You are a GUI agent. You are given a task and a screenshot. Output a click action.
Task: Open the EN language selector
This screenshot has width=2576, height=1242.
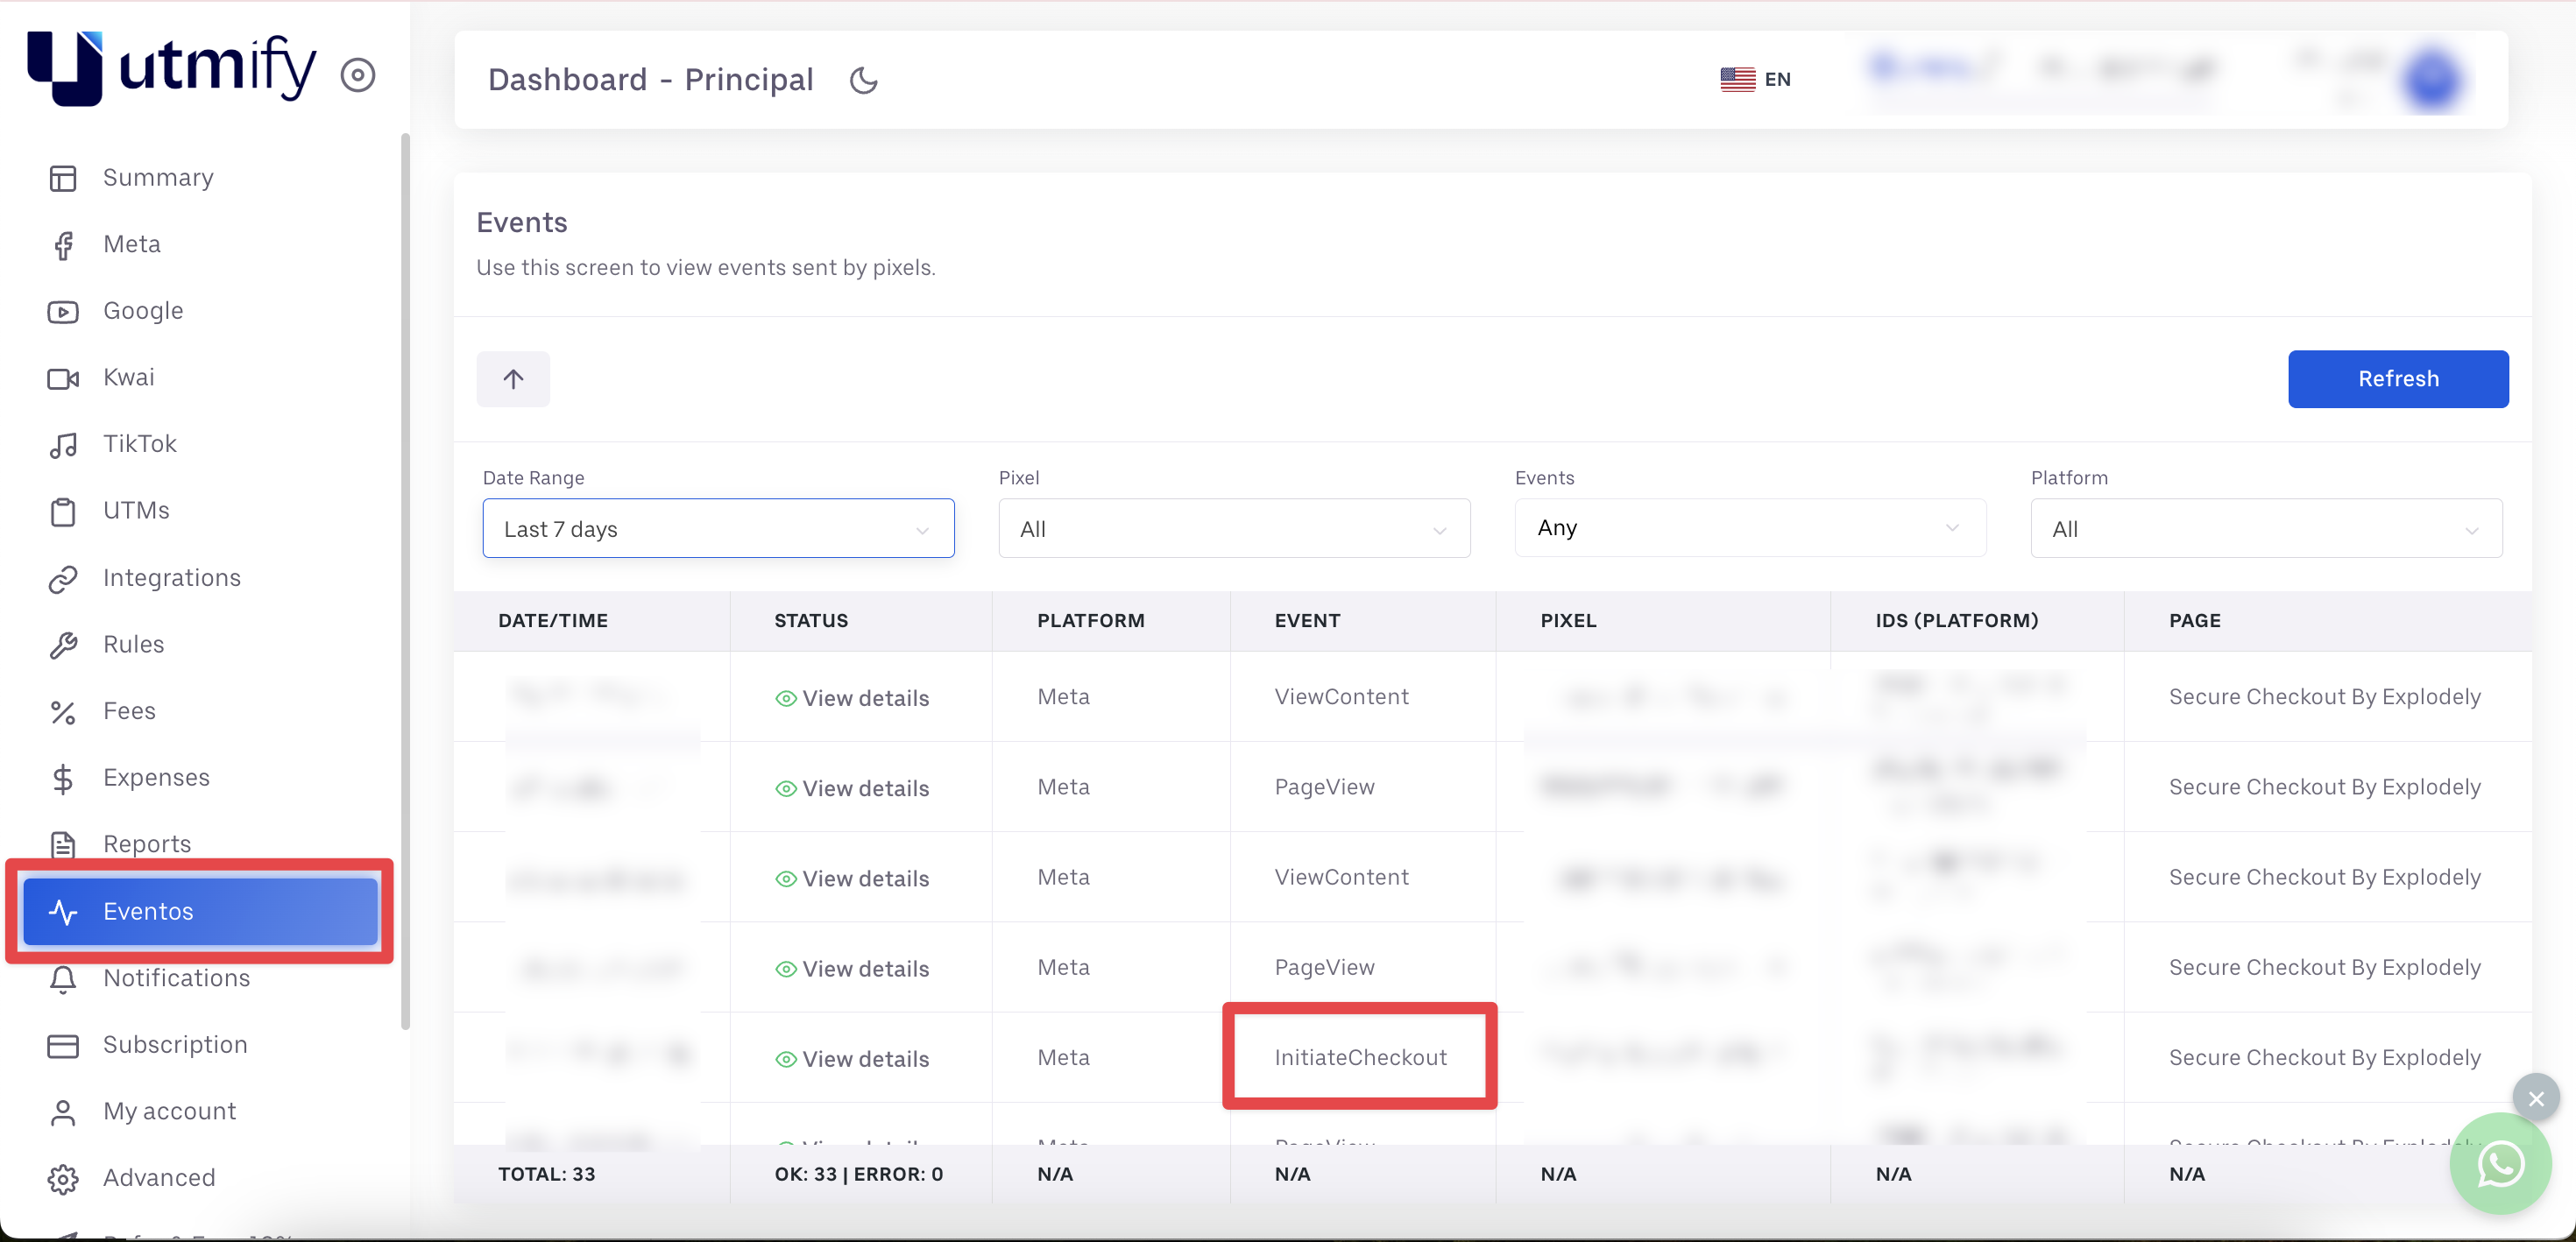click(1756, 79)
